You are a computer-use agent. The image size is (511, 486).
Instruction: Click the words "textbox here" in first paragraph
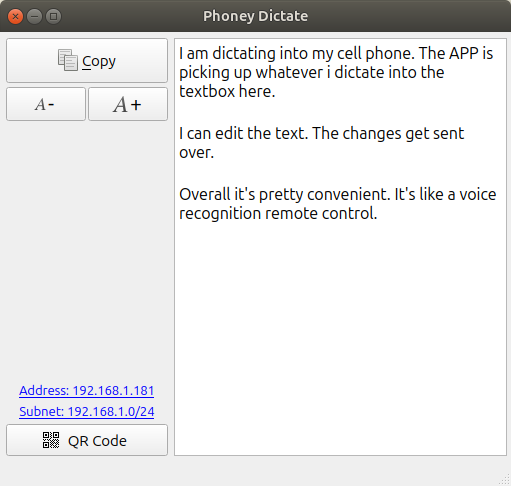coord(227,91)
